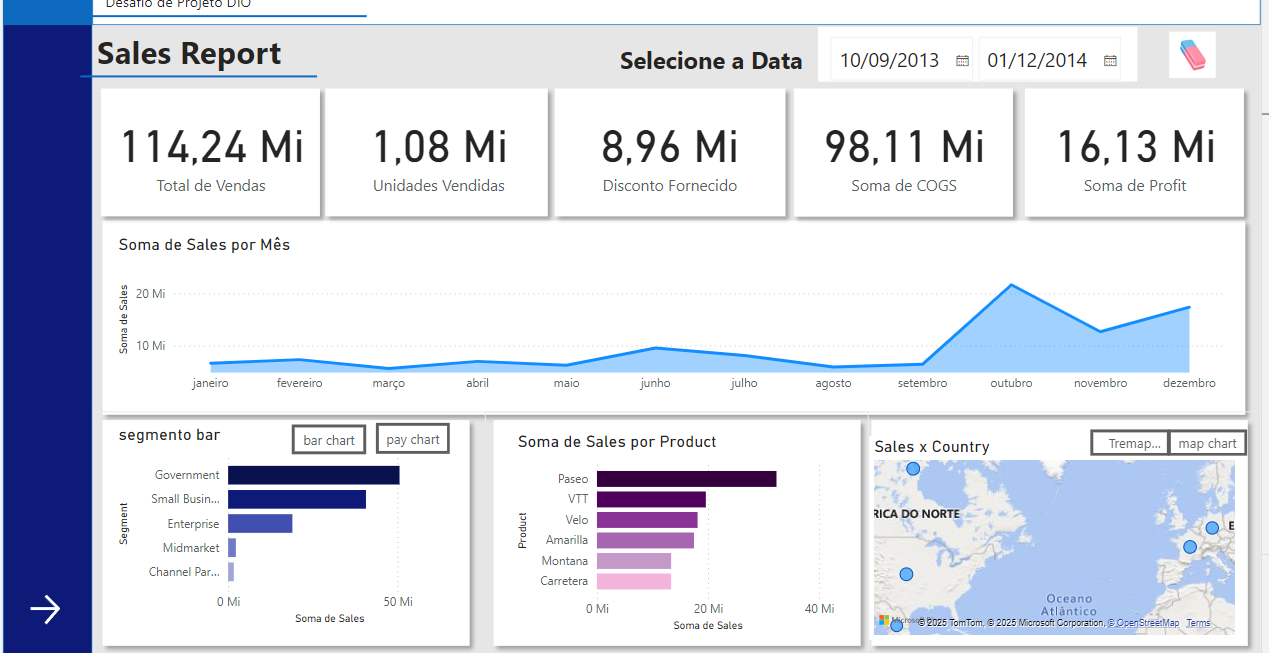Image resolution: width=1269 pixels, height=653 pixels.
Task: Show the map chart for Sales x Country
Action: (x=1207, y=443)
